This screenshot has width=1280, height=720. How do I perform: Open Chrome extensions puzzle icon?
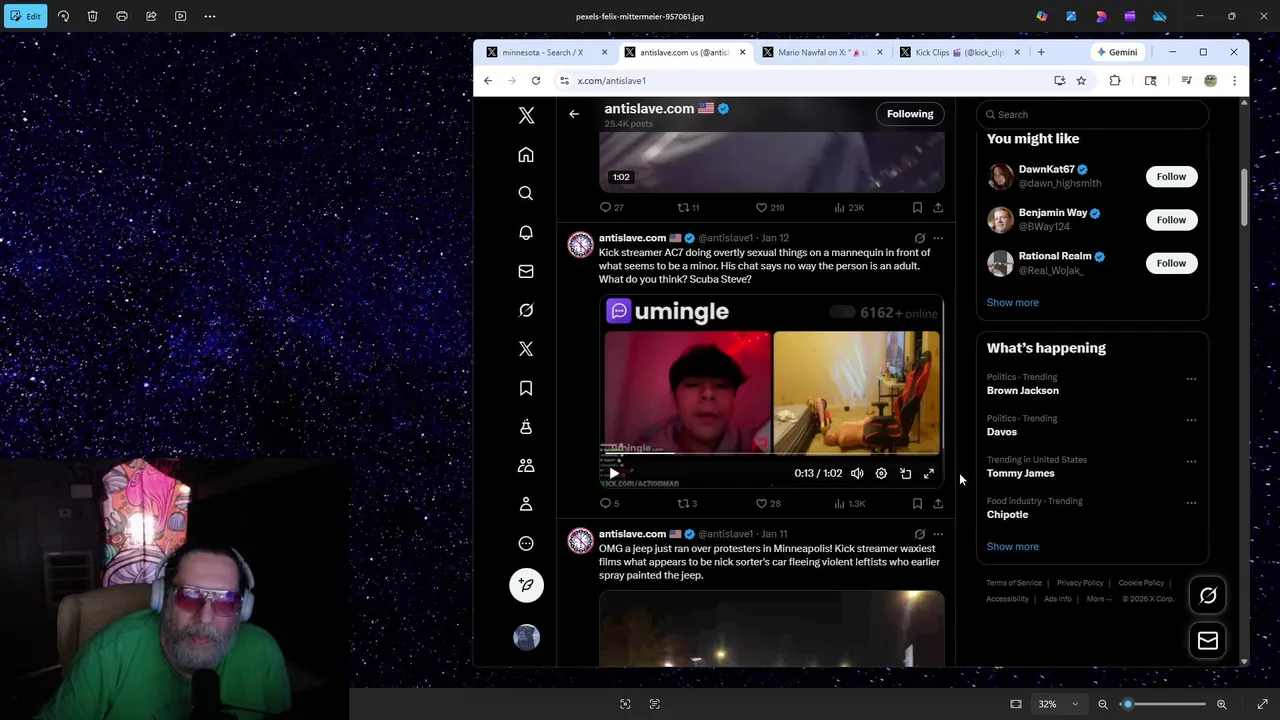click(1115, 81)
